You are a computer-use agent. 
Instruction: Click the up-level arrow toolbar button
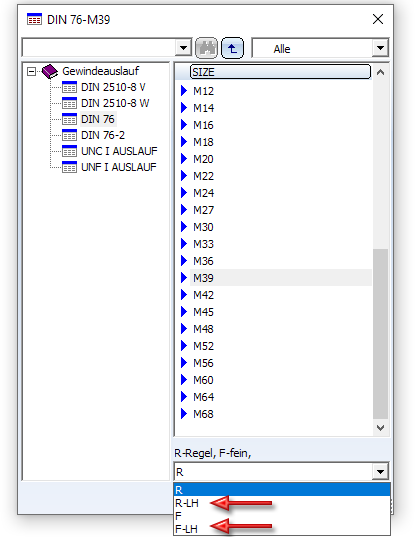(232, 48)
